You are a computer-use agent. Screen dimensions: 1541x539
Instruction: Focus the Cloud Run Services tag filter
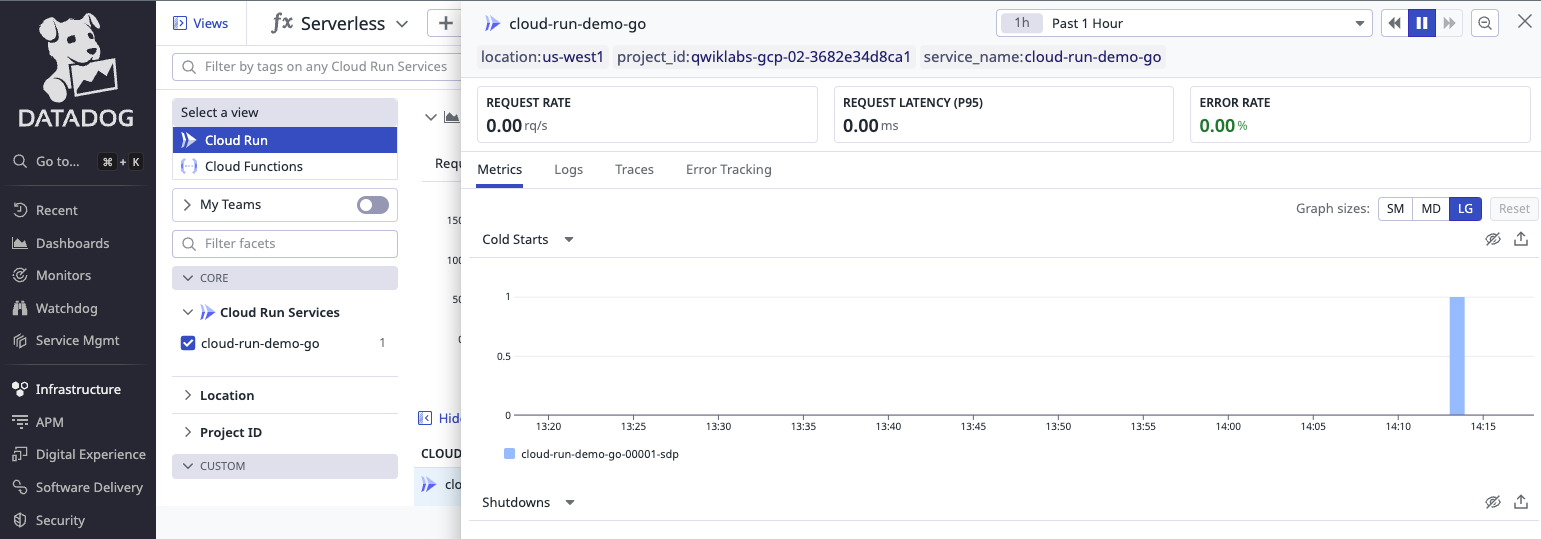coord(316,67)
